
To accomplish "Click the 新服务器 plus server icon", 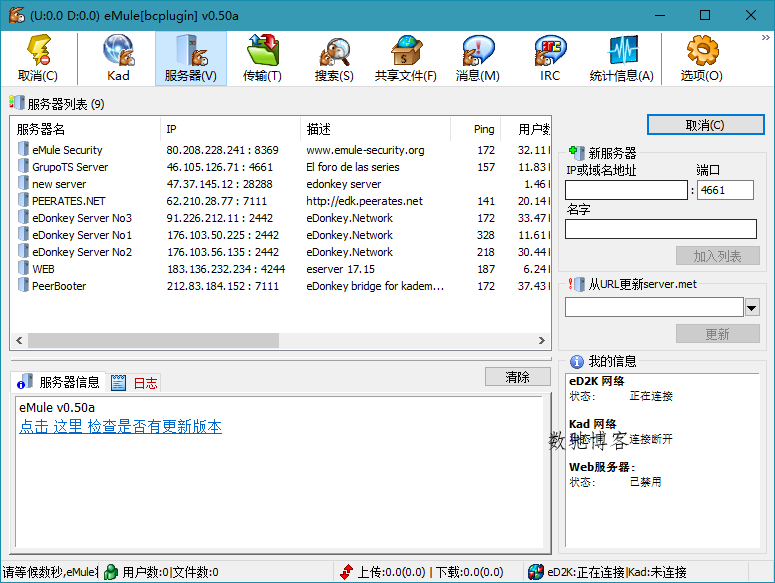I will pos(577,152).
